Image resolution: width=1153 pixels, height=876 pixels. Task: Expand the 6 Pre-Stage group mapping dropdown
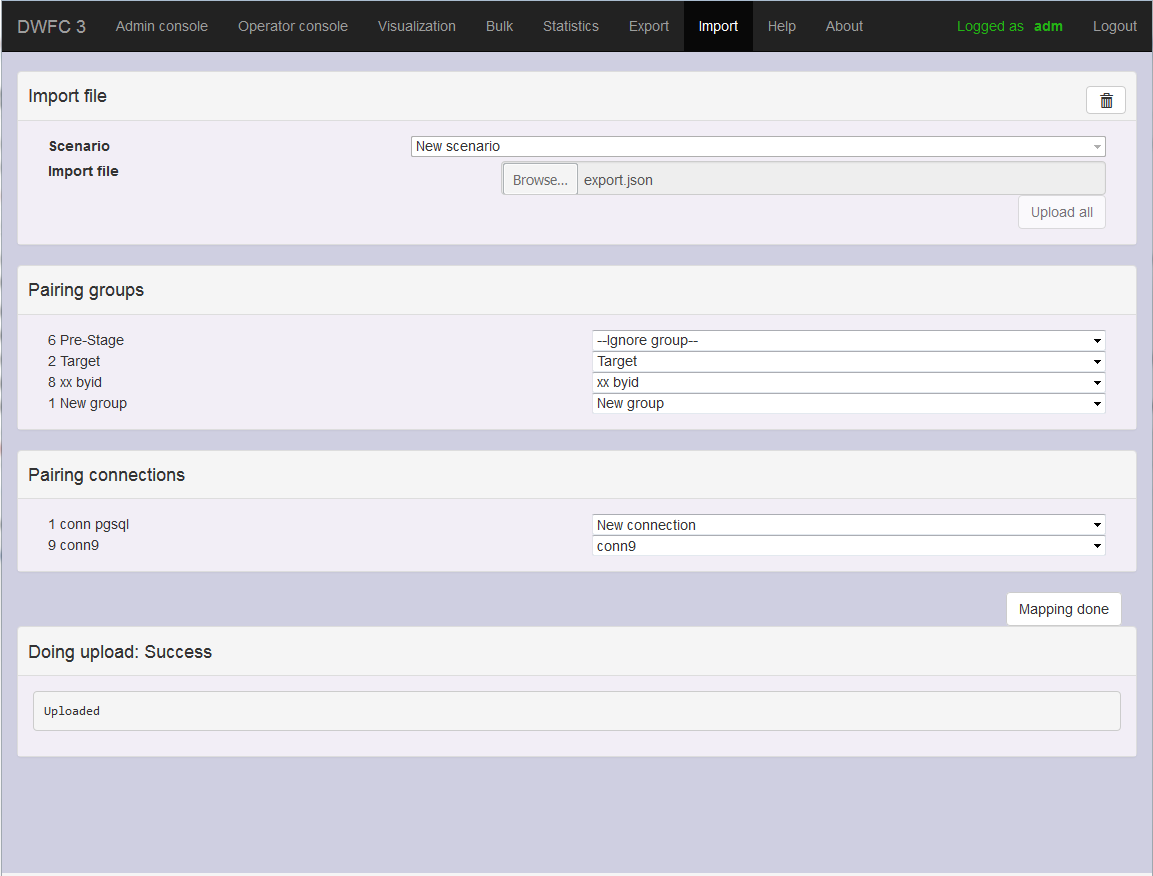coord(848,341)
